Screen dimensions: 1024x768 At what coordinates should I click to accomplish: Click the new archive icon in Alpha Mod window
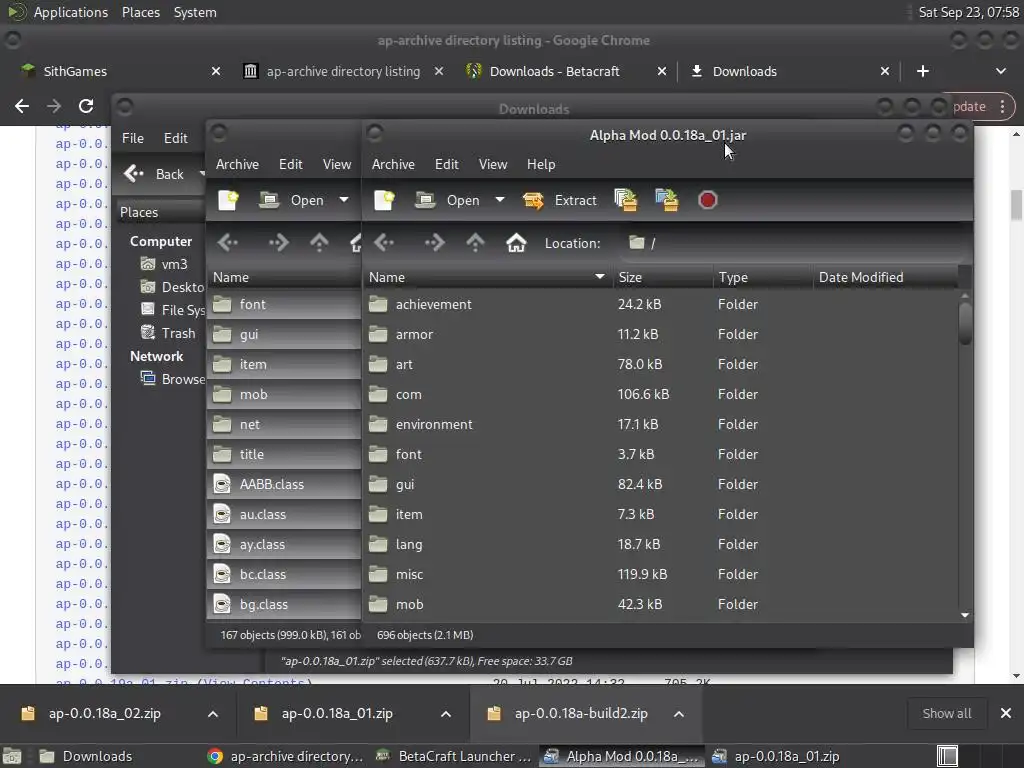384,200
